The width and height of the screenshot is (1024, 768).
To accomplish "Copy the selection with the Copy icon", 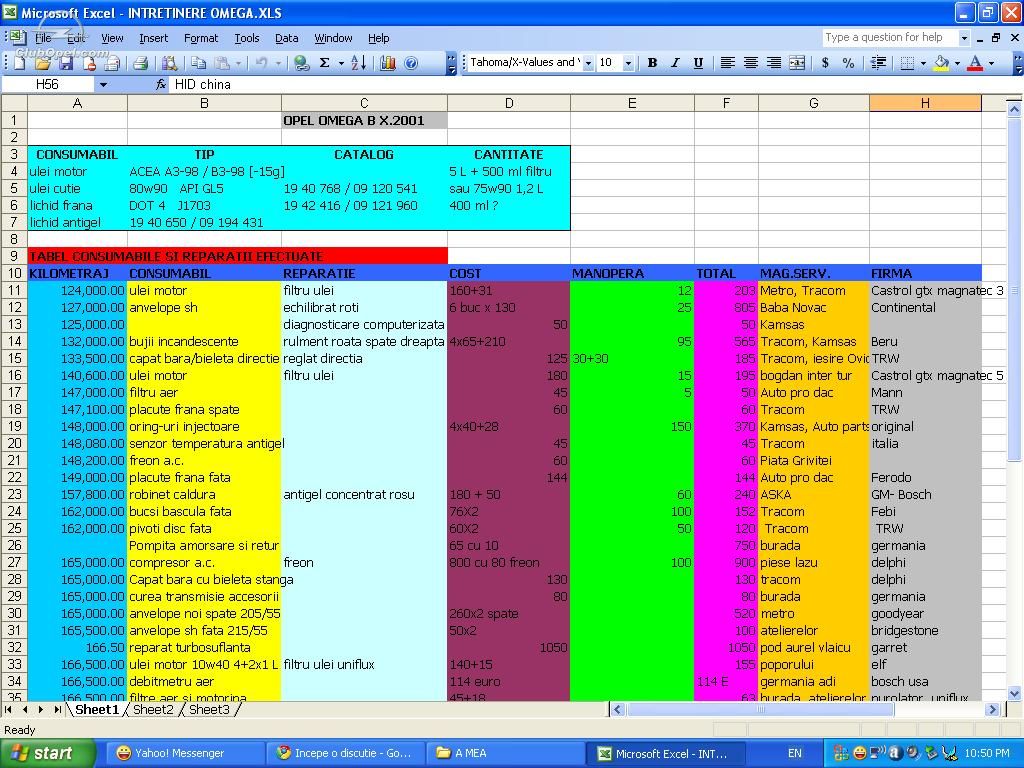I will (199, 63).
